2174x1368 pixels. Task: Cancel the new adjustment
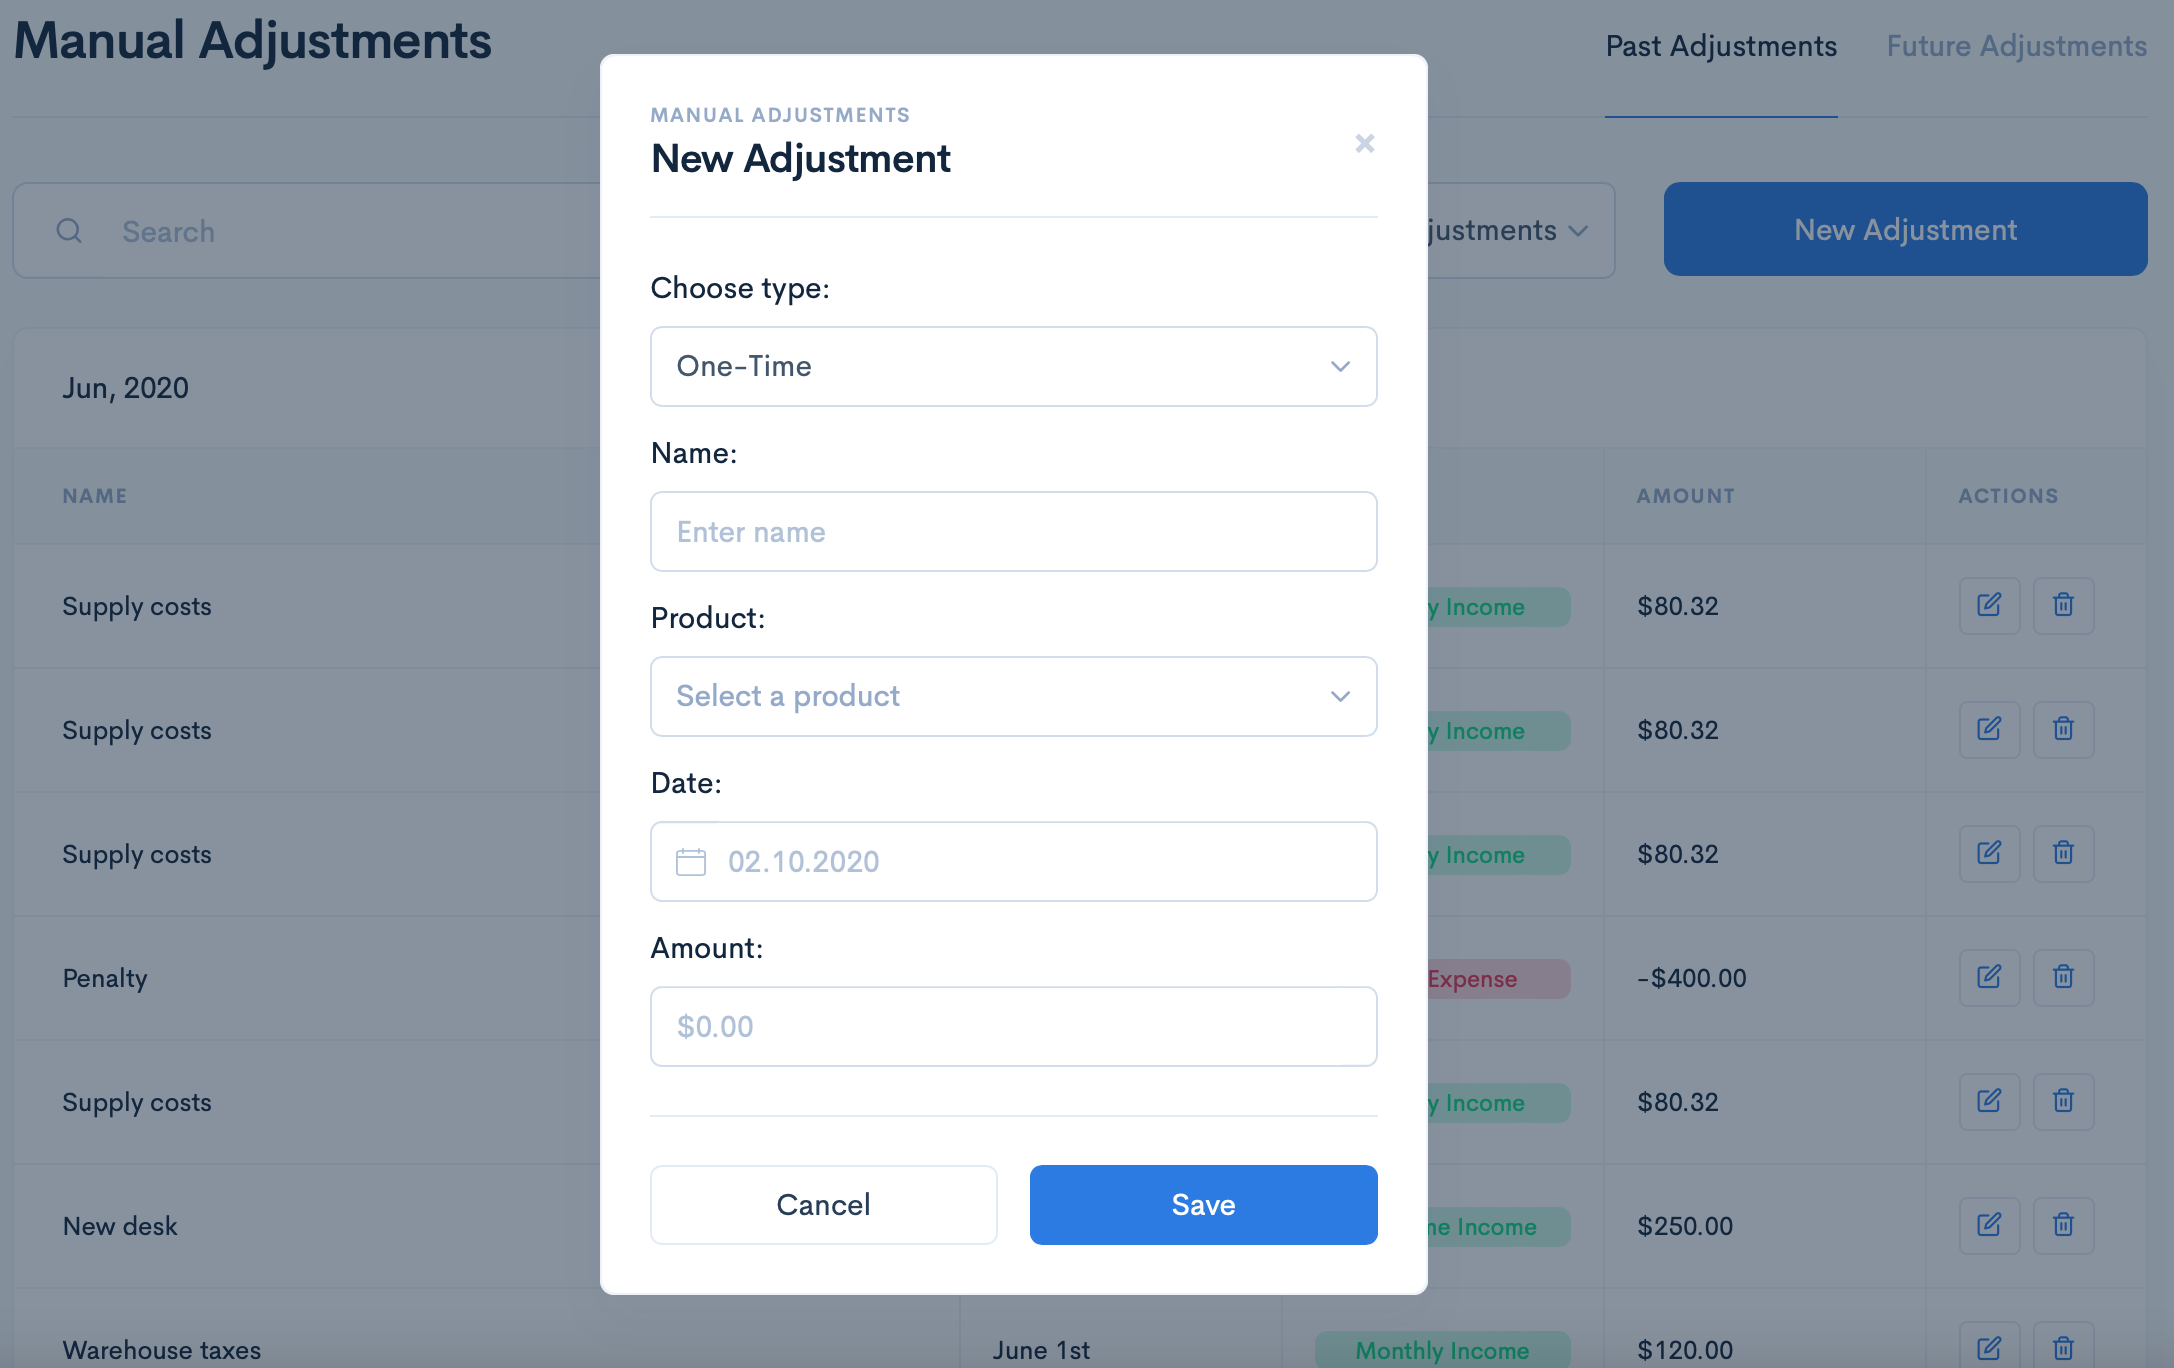[823, 1205]
